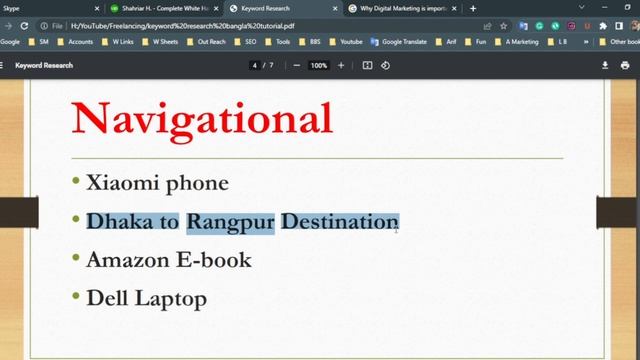The image size is (640, 360).
Task: Click the pink square extension icon
Action: (571, 26)
